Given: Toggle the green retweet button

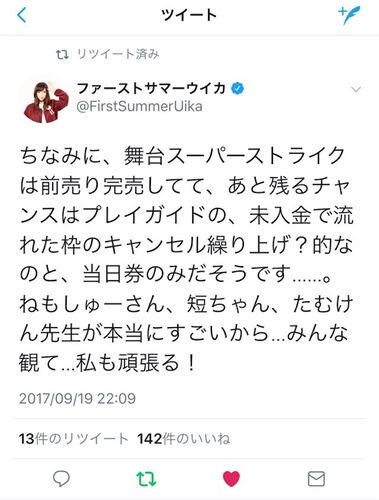Looking at the screenshot, I should pos(146,479).
